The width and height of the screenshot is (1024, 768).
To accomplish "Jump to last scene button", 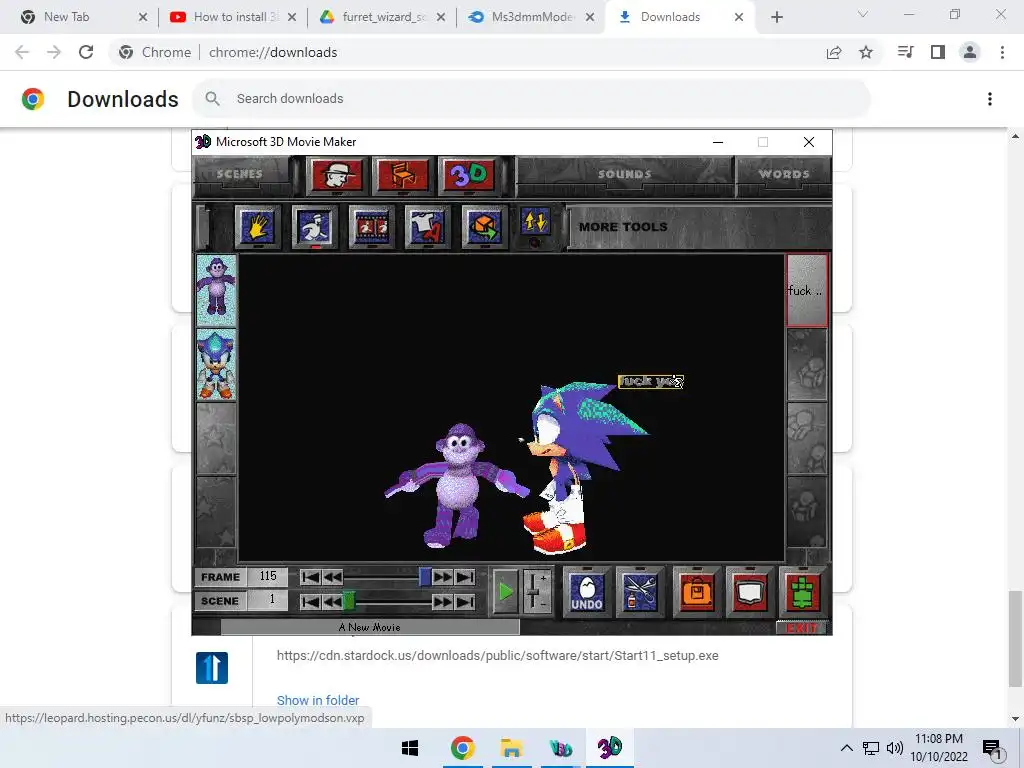I will [465, 601].
